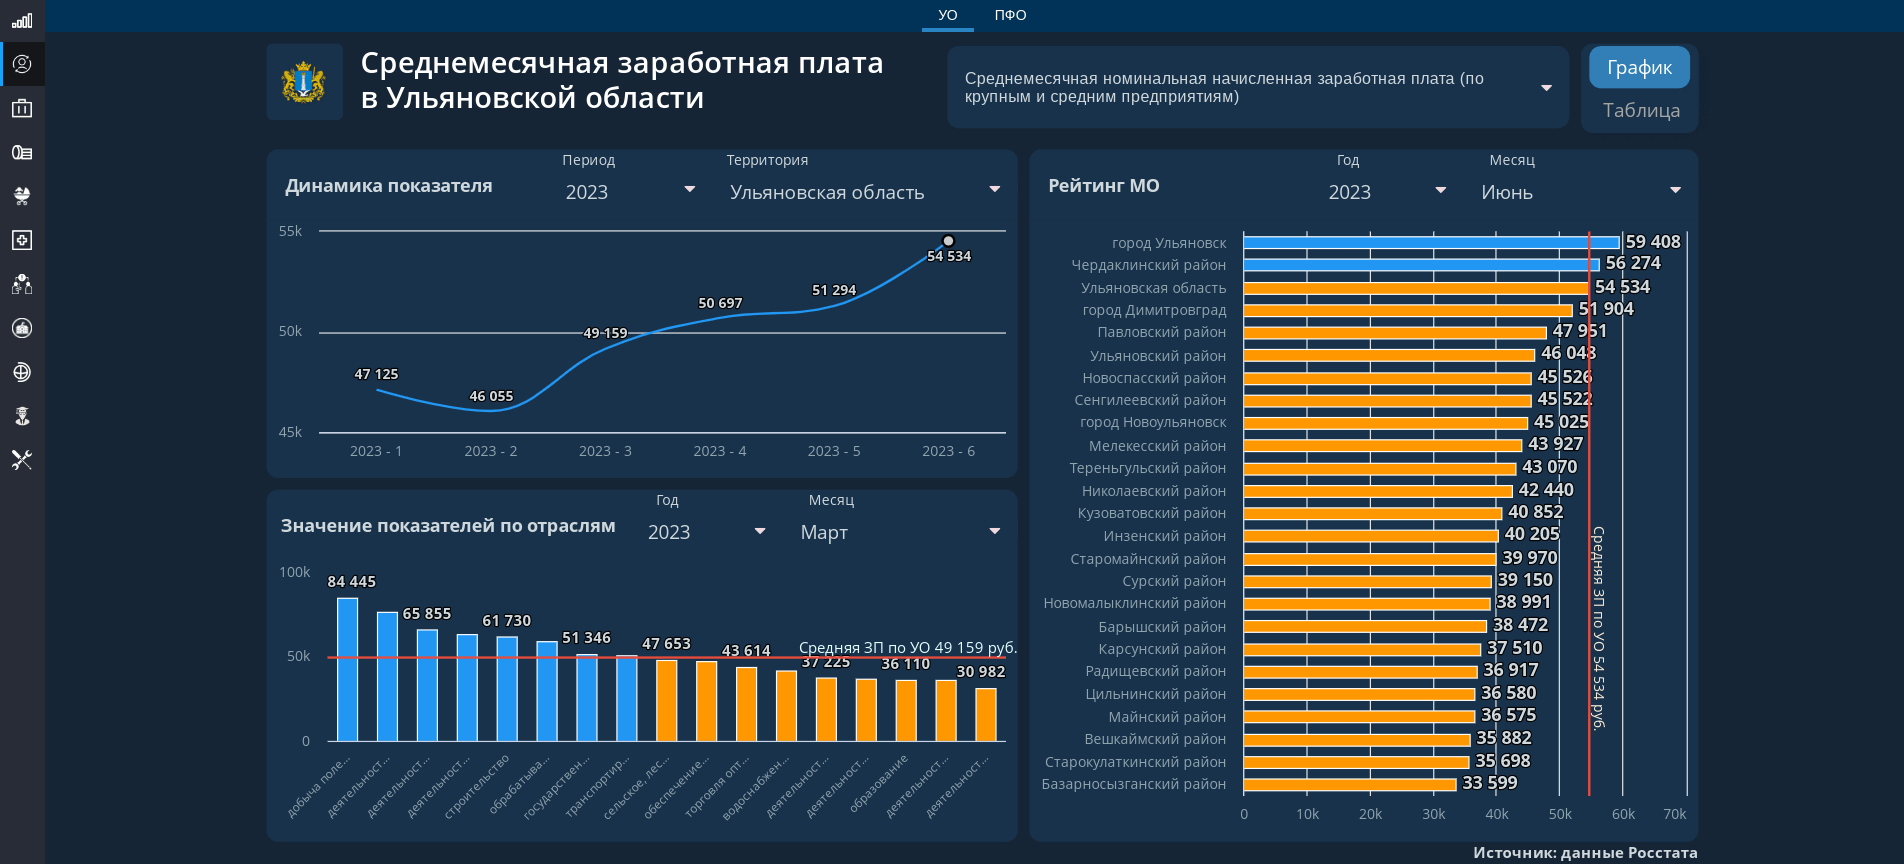
Task: Click the Ulyanovsk region coat of arms
Action: [x=304, y=82]
